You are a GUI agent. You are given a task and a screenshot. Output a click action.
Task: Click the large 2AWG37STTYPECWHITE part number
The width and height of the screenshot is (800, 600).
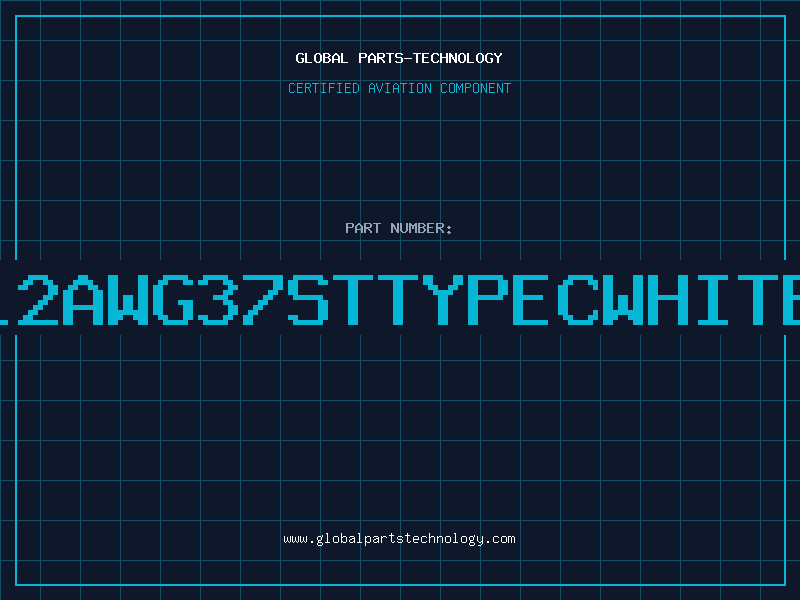click(400, 299)
